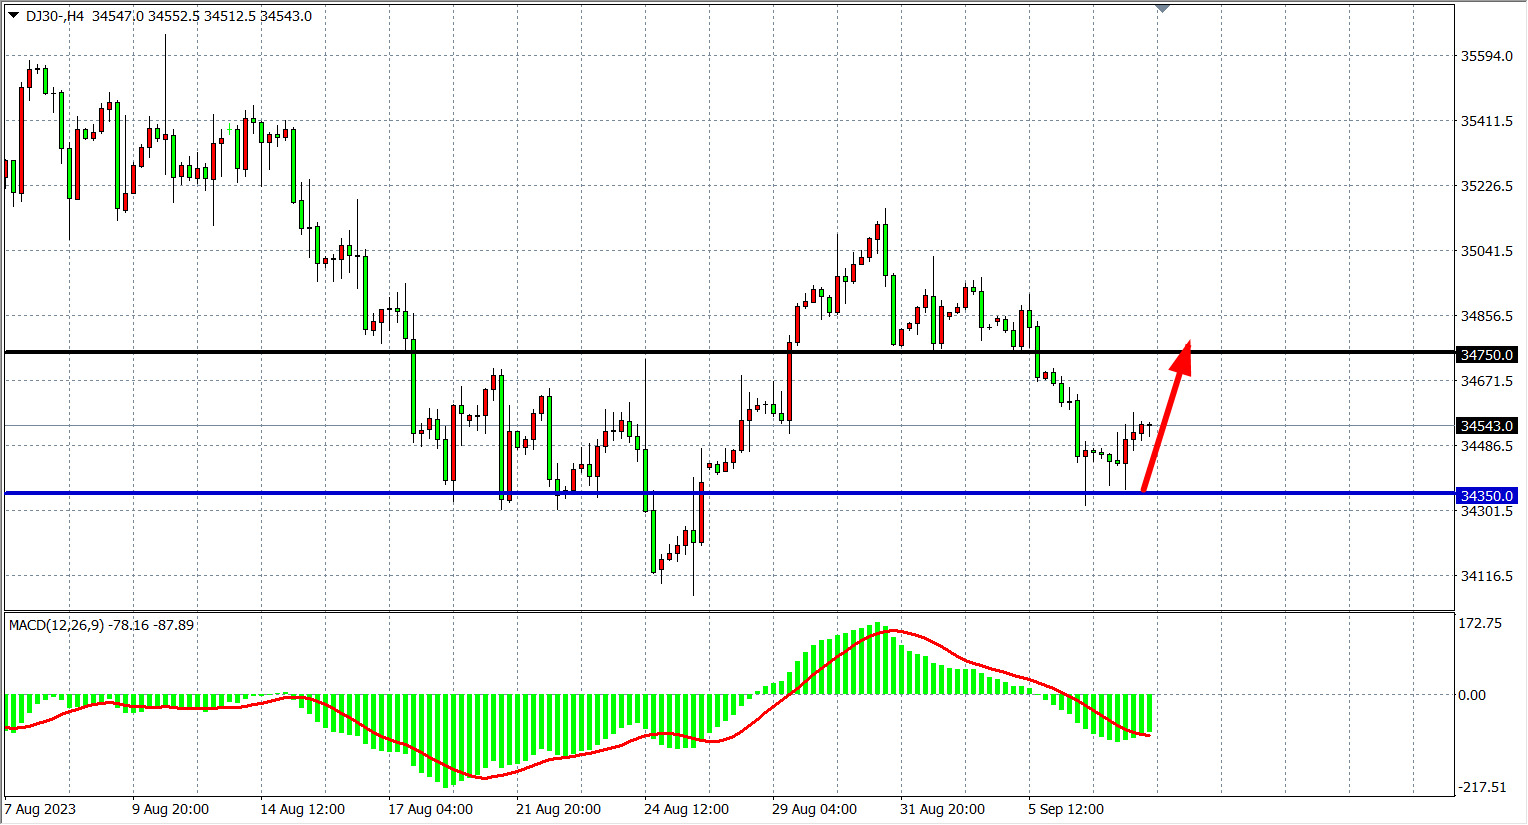The height and width of the screenshot is (825, 1528).
Task: Select the black horizontal line at 34750
Action: [x=600, y=352]
